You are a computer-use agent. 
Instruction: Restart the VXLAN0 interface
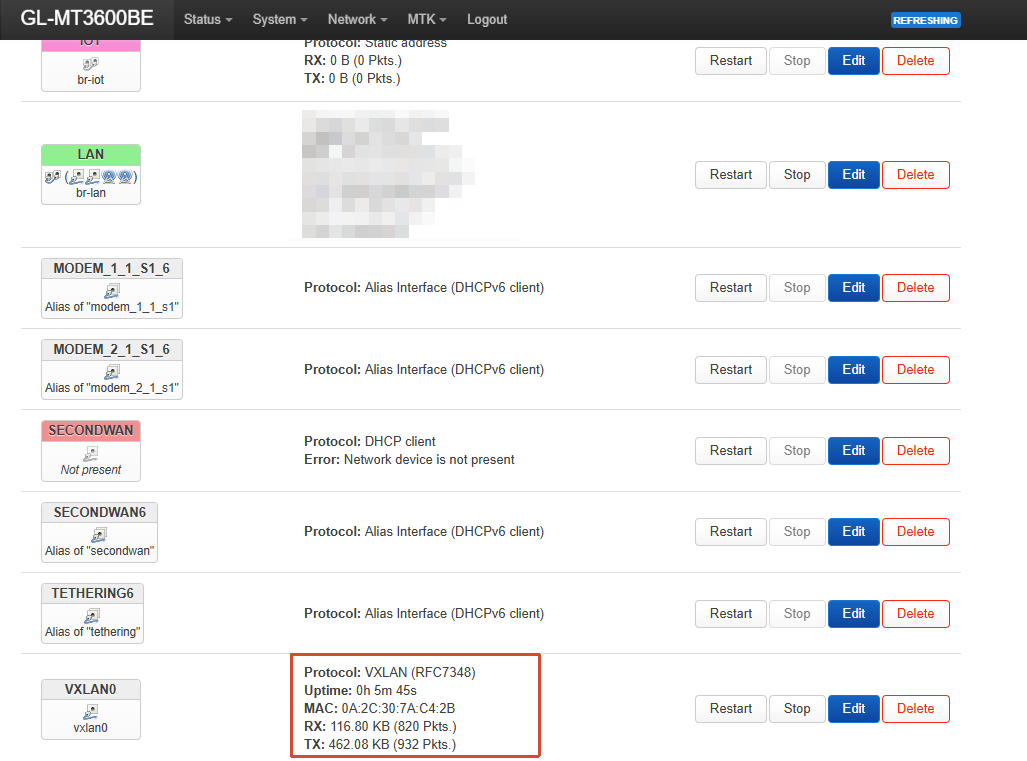[730, 709]
